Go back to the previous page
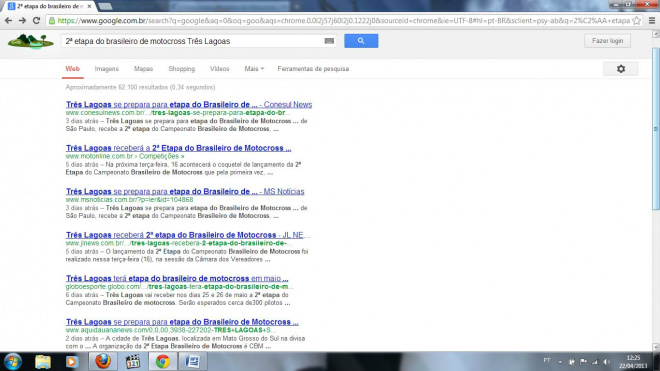Image resolution: width=660 pixels, height=371 pixels. point(8,21)
